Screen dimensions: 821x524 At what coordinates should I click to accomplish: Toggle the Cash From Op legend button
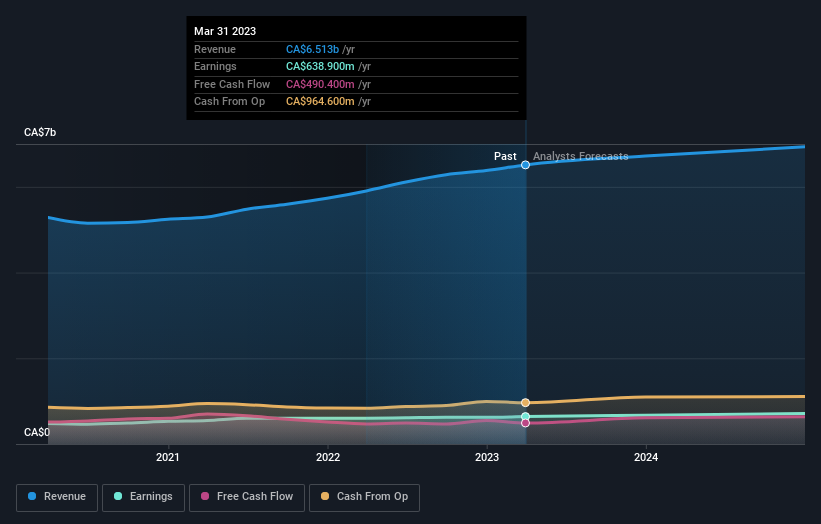pyautogui.click(x=364, y=497)
